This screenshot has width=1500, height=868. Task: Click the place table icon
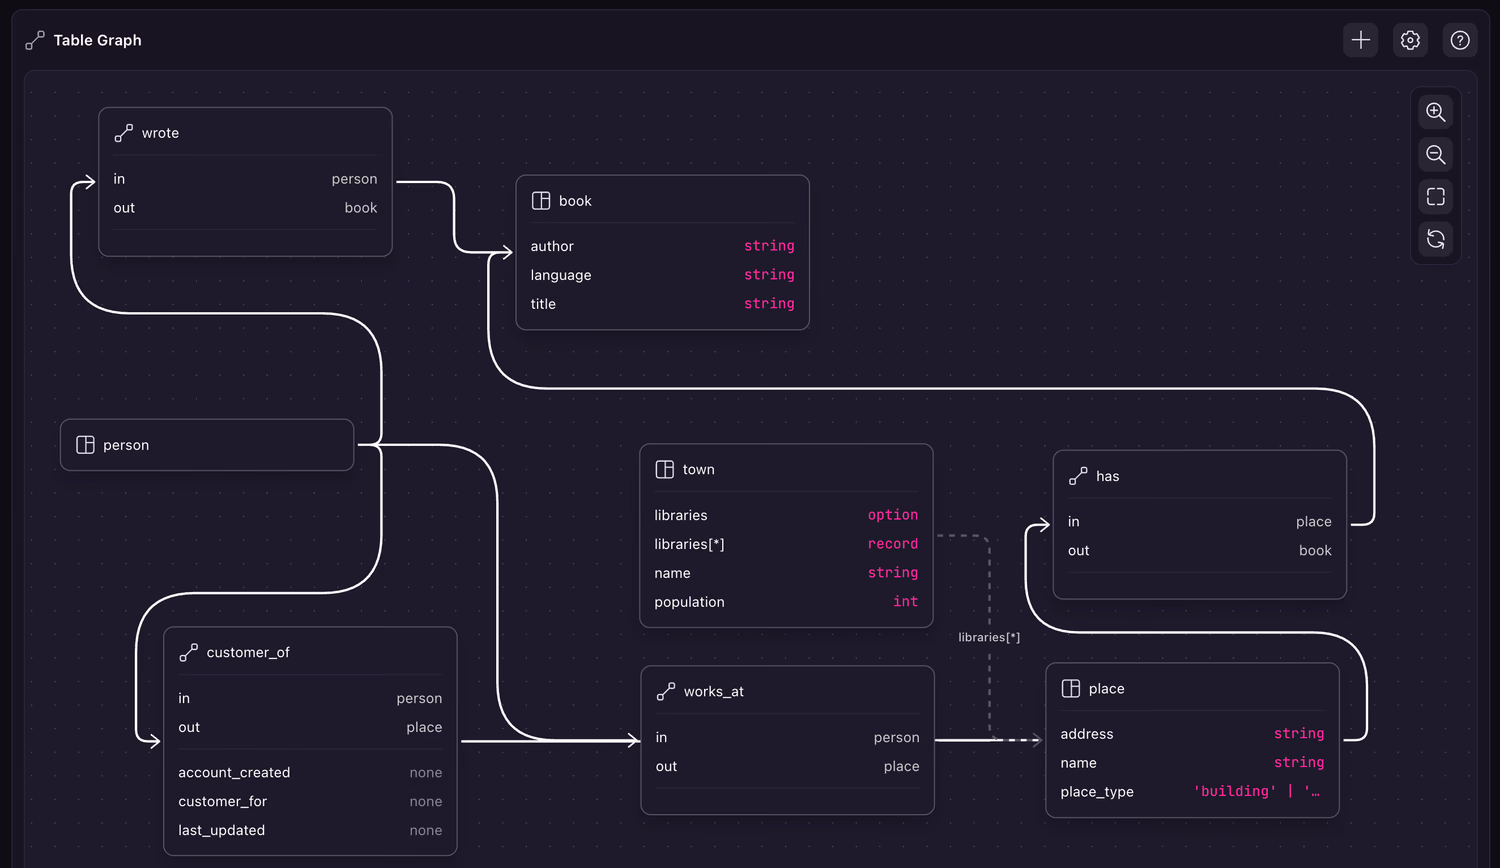point(1070,688)
